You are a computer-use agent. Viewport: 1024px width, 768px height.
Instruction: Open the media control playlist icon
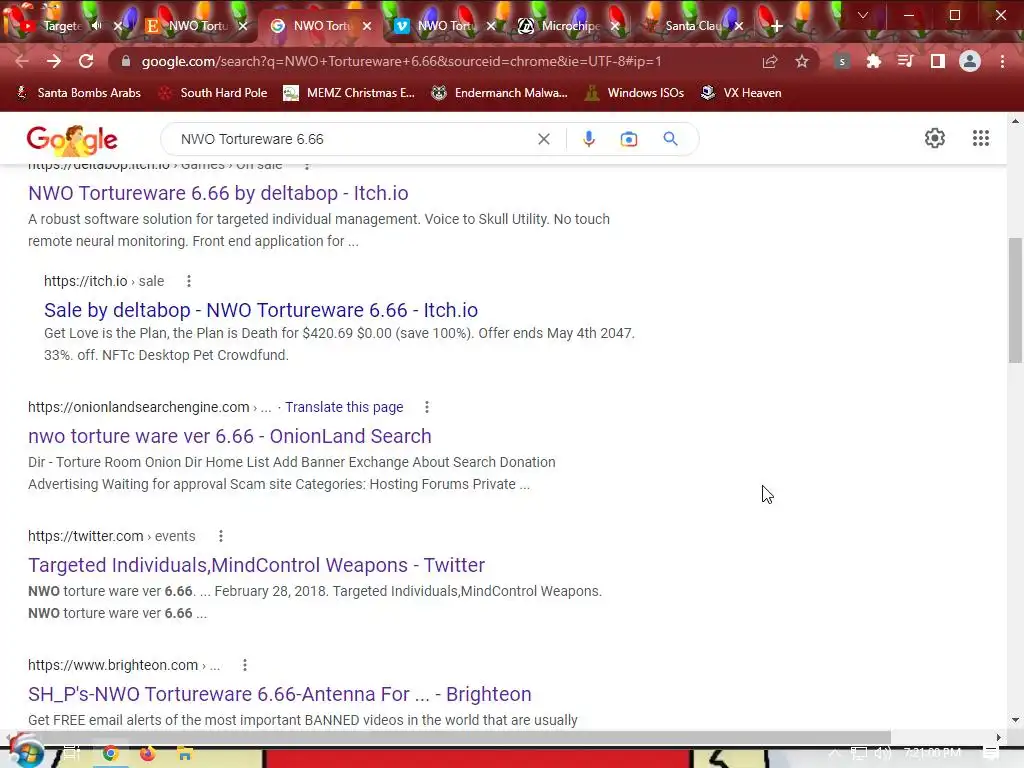click(x=905, y=61)
